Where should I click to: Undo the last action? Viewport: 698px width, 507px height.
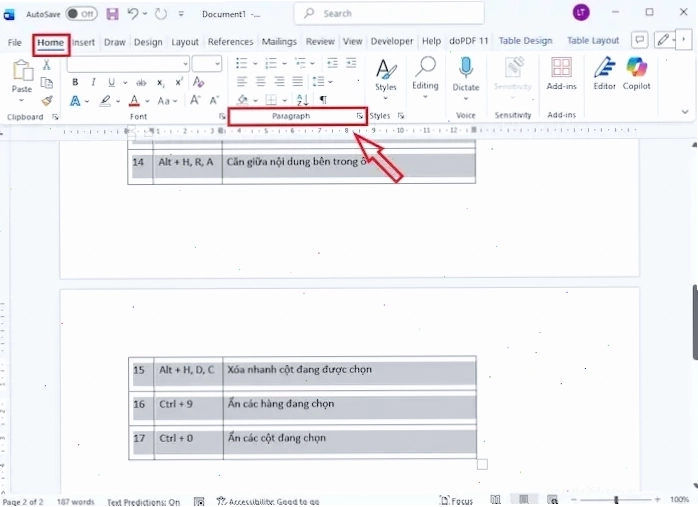coord(133,14)
